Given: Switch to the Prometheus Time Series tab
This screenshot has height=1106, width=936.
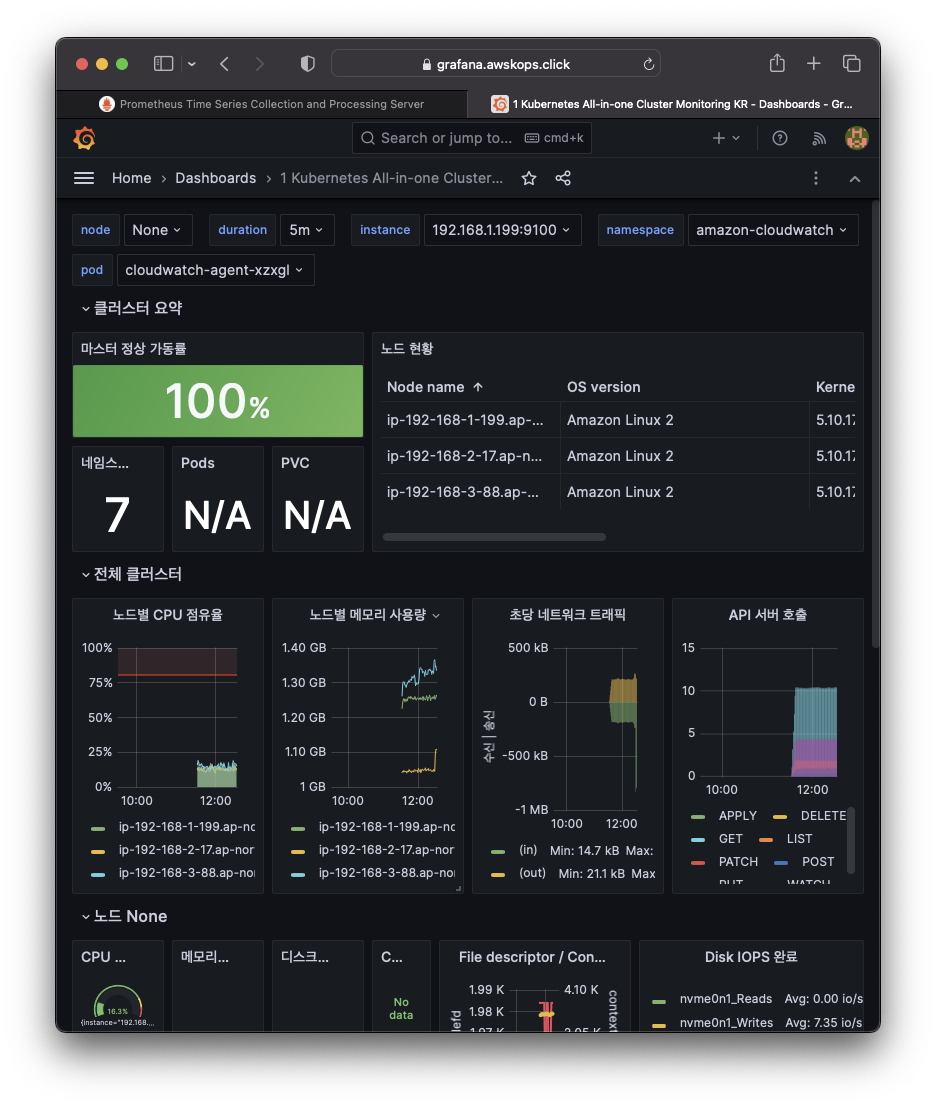Looking at the screenshot, I should (262, 104).
